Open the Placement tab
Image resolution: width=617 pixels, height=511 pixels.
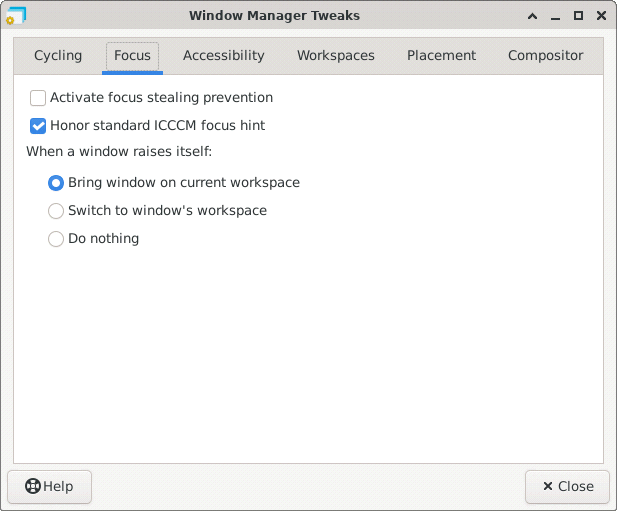441,56
